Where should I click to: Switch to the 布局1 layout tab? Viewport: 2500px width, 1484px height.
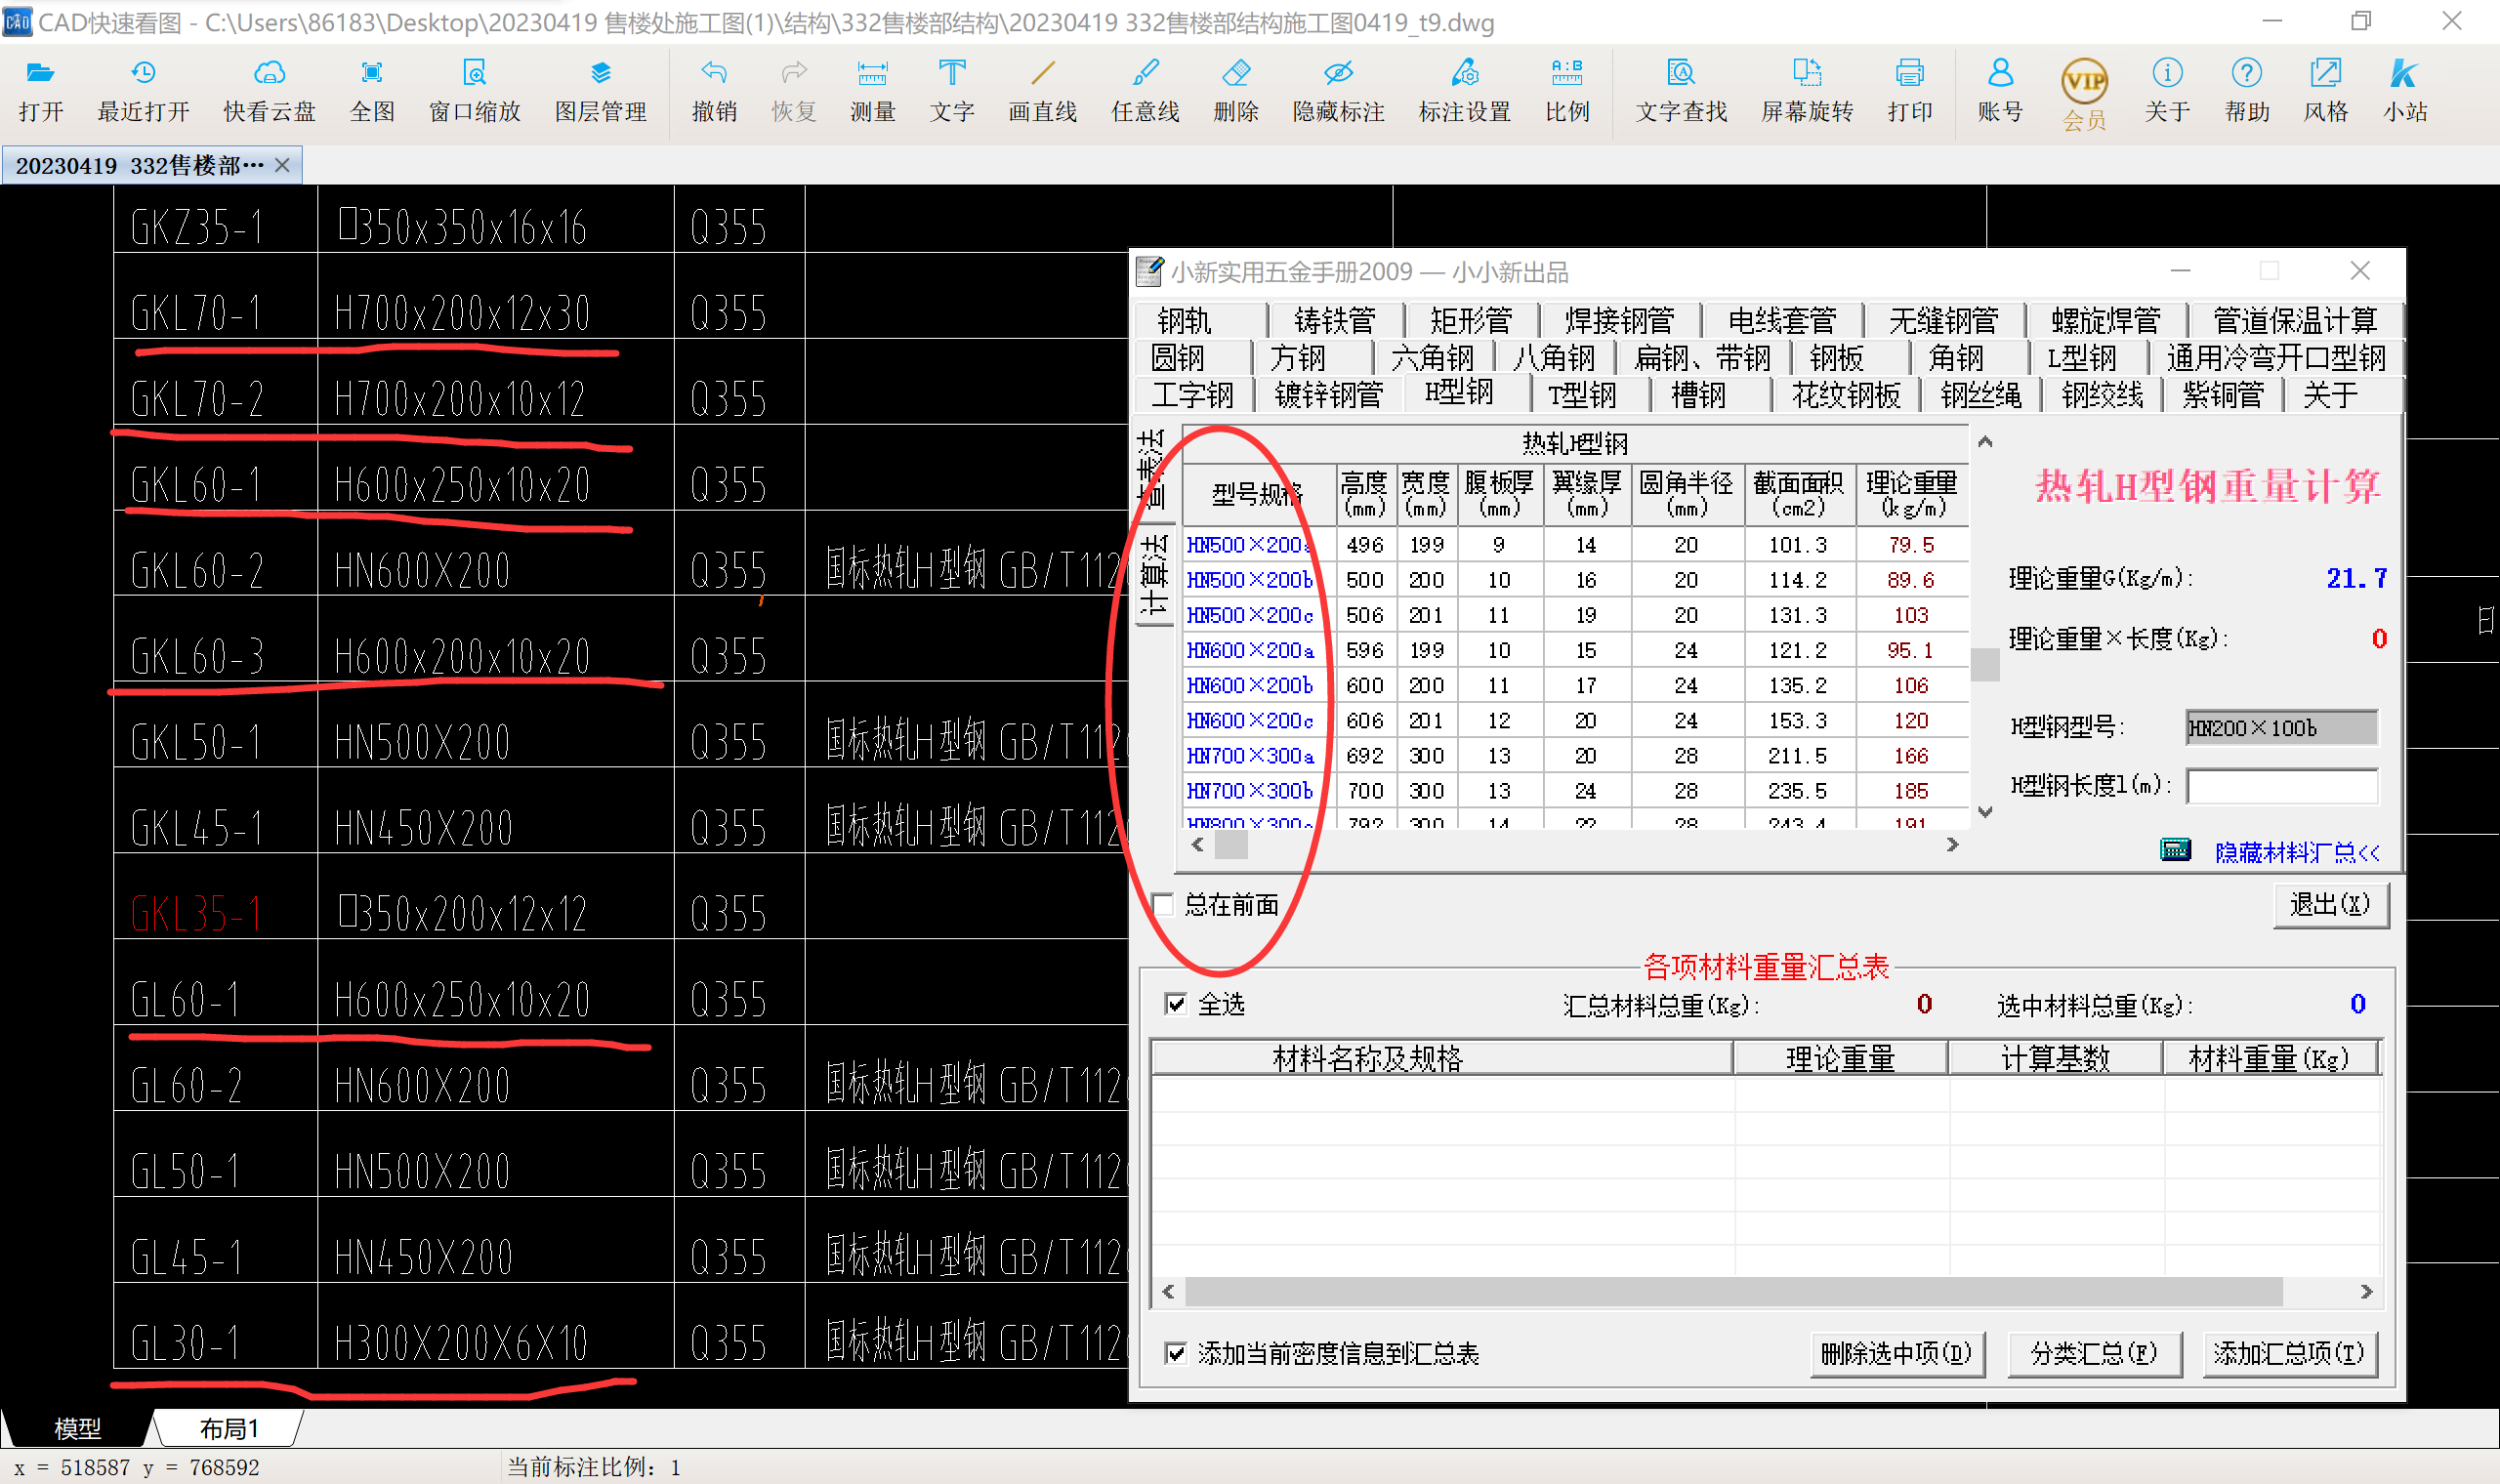coord(228,1428)
